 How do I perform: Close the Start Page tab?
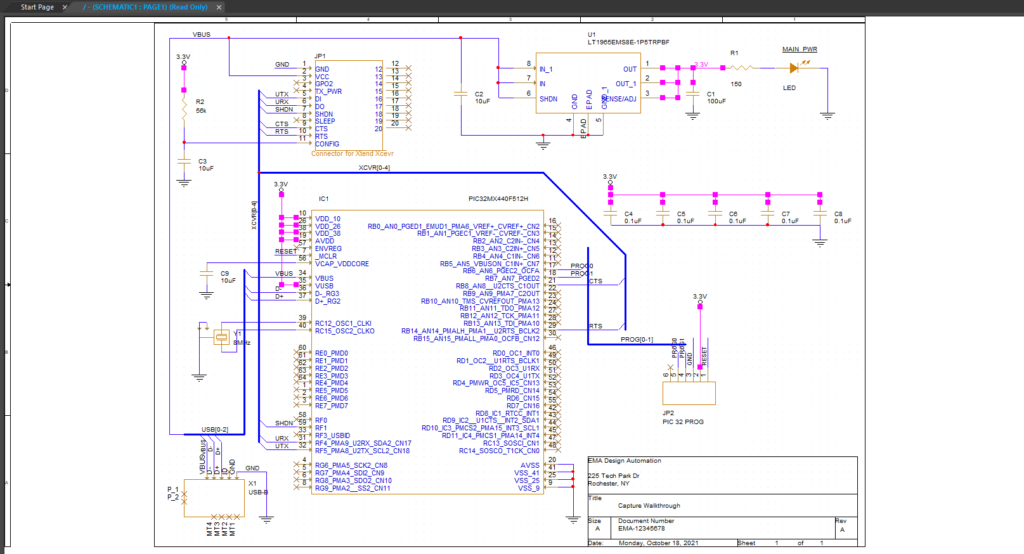[x=65, y=7]
